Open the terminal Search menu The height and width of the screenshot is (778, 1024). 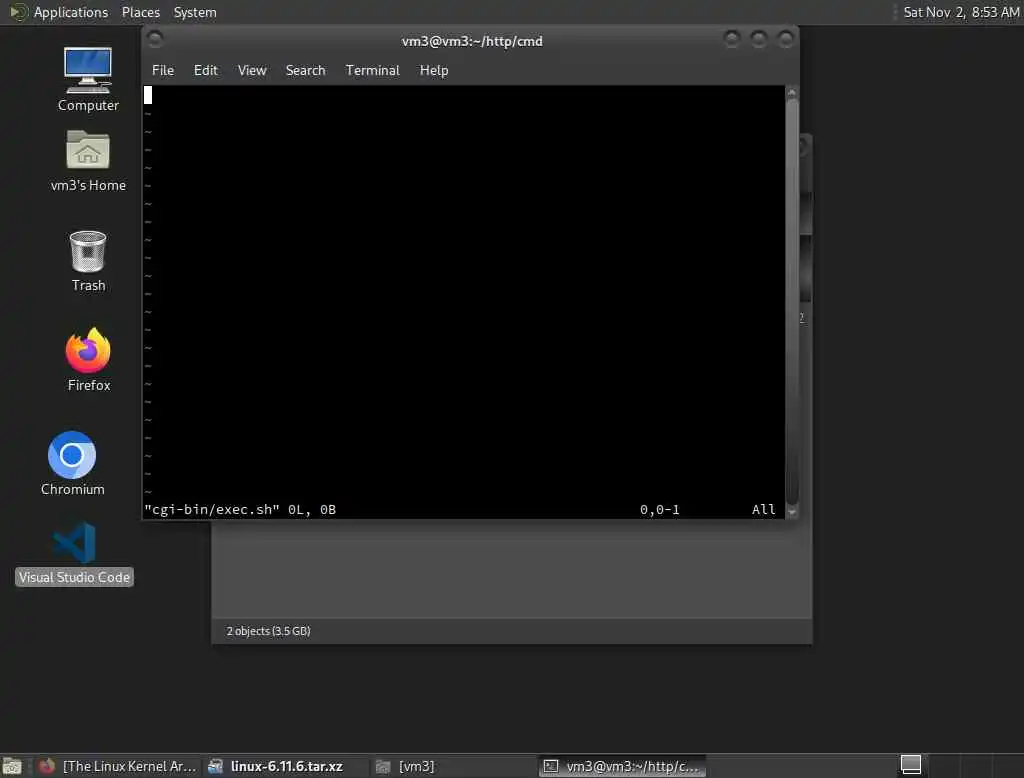305,70
